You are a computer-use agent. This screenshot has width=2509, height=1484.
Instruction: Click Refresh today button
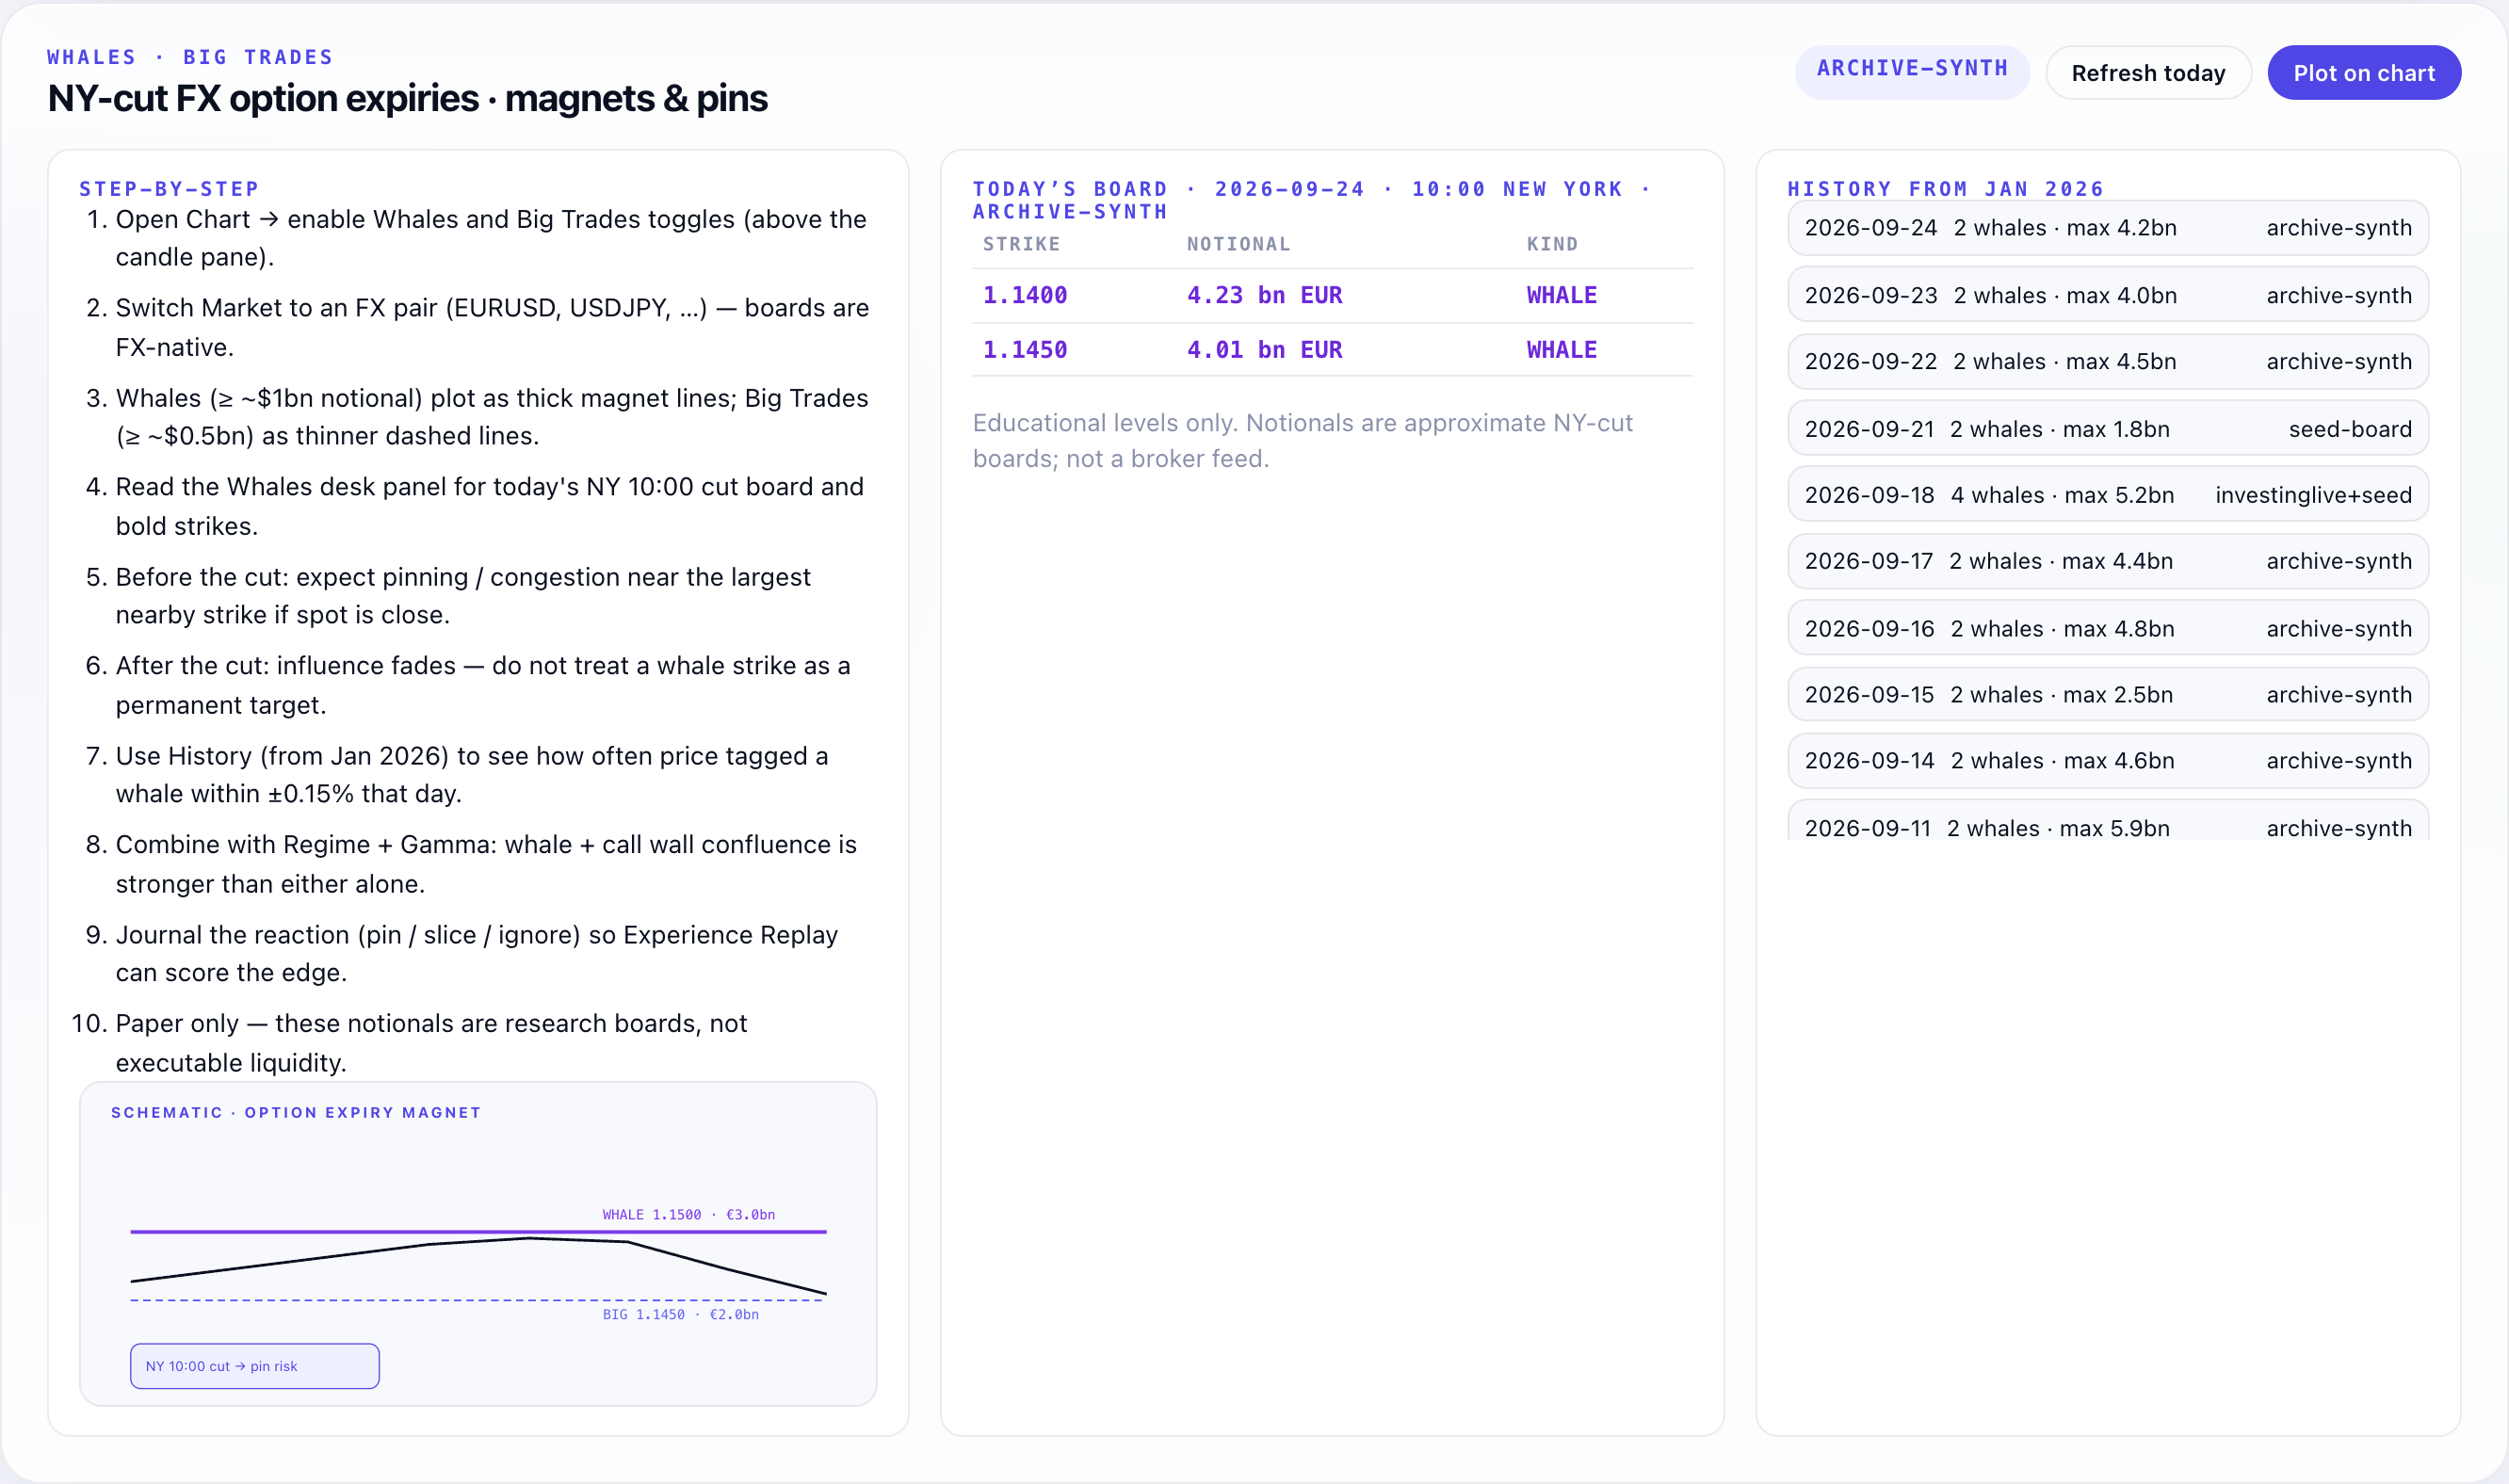[2148, 73]
